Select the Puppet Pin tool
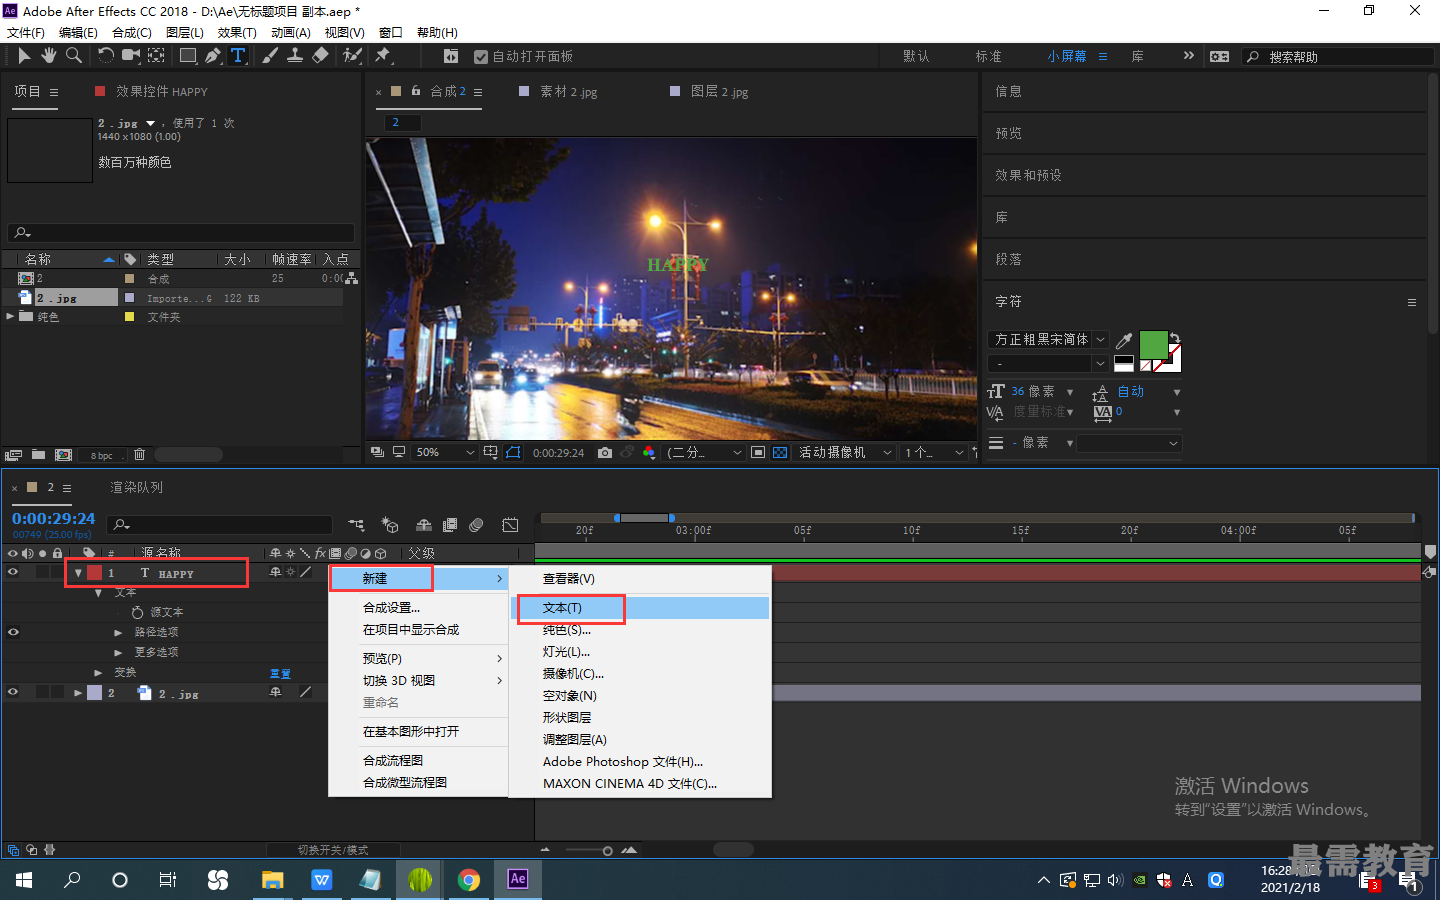Image resolution: width=1440 pixels, height=900 pixels. click(382, 56)
